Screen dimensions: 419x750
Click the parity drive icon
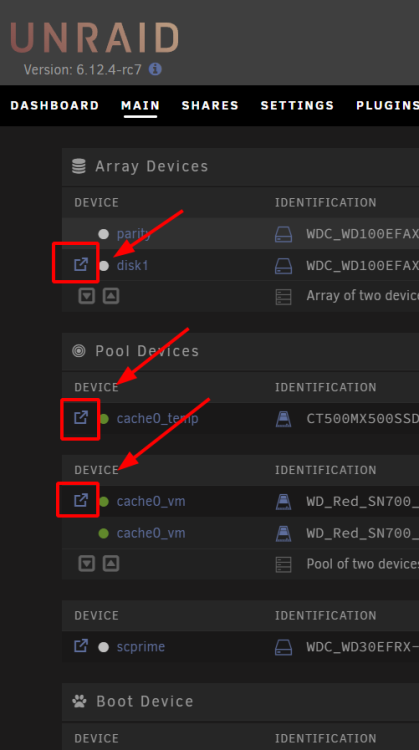coord(283,234)
